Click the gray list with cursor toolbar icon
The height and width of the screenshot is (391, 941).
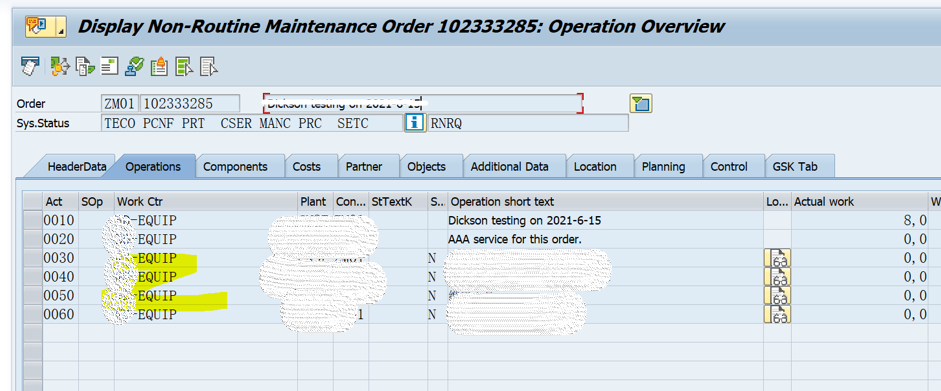click(x=208, y=67)
